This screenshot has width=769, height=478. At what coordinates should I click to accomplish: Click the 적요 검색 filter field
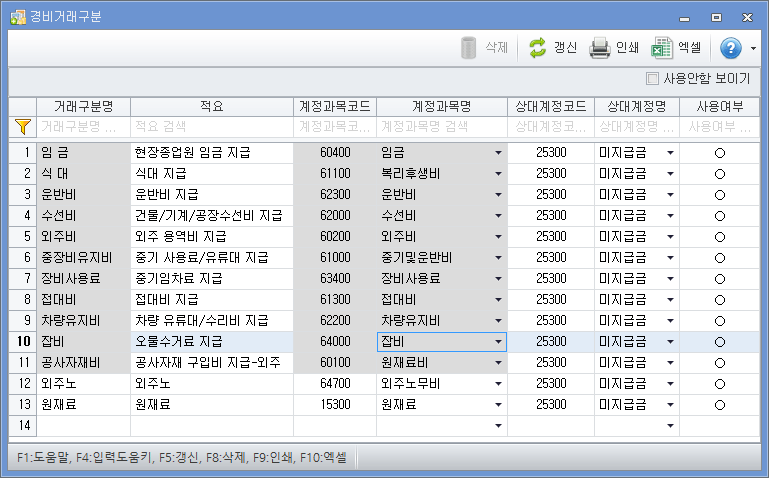click(x=212, y=127)
